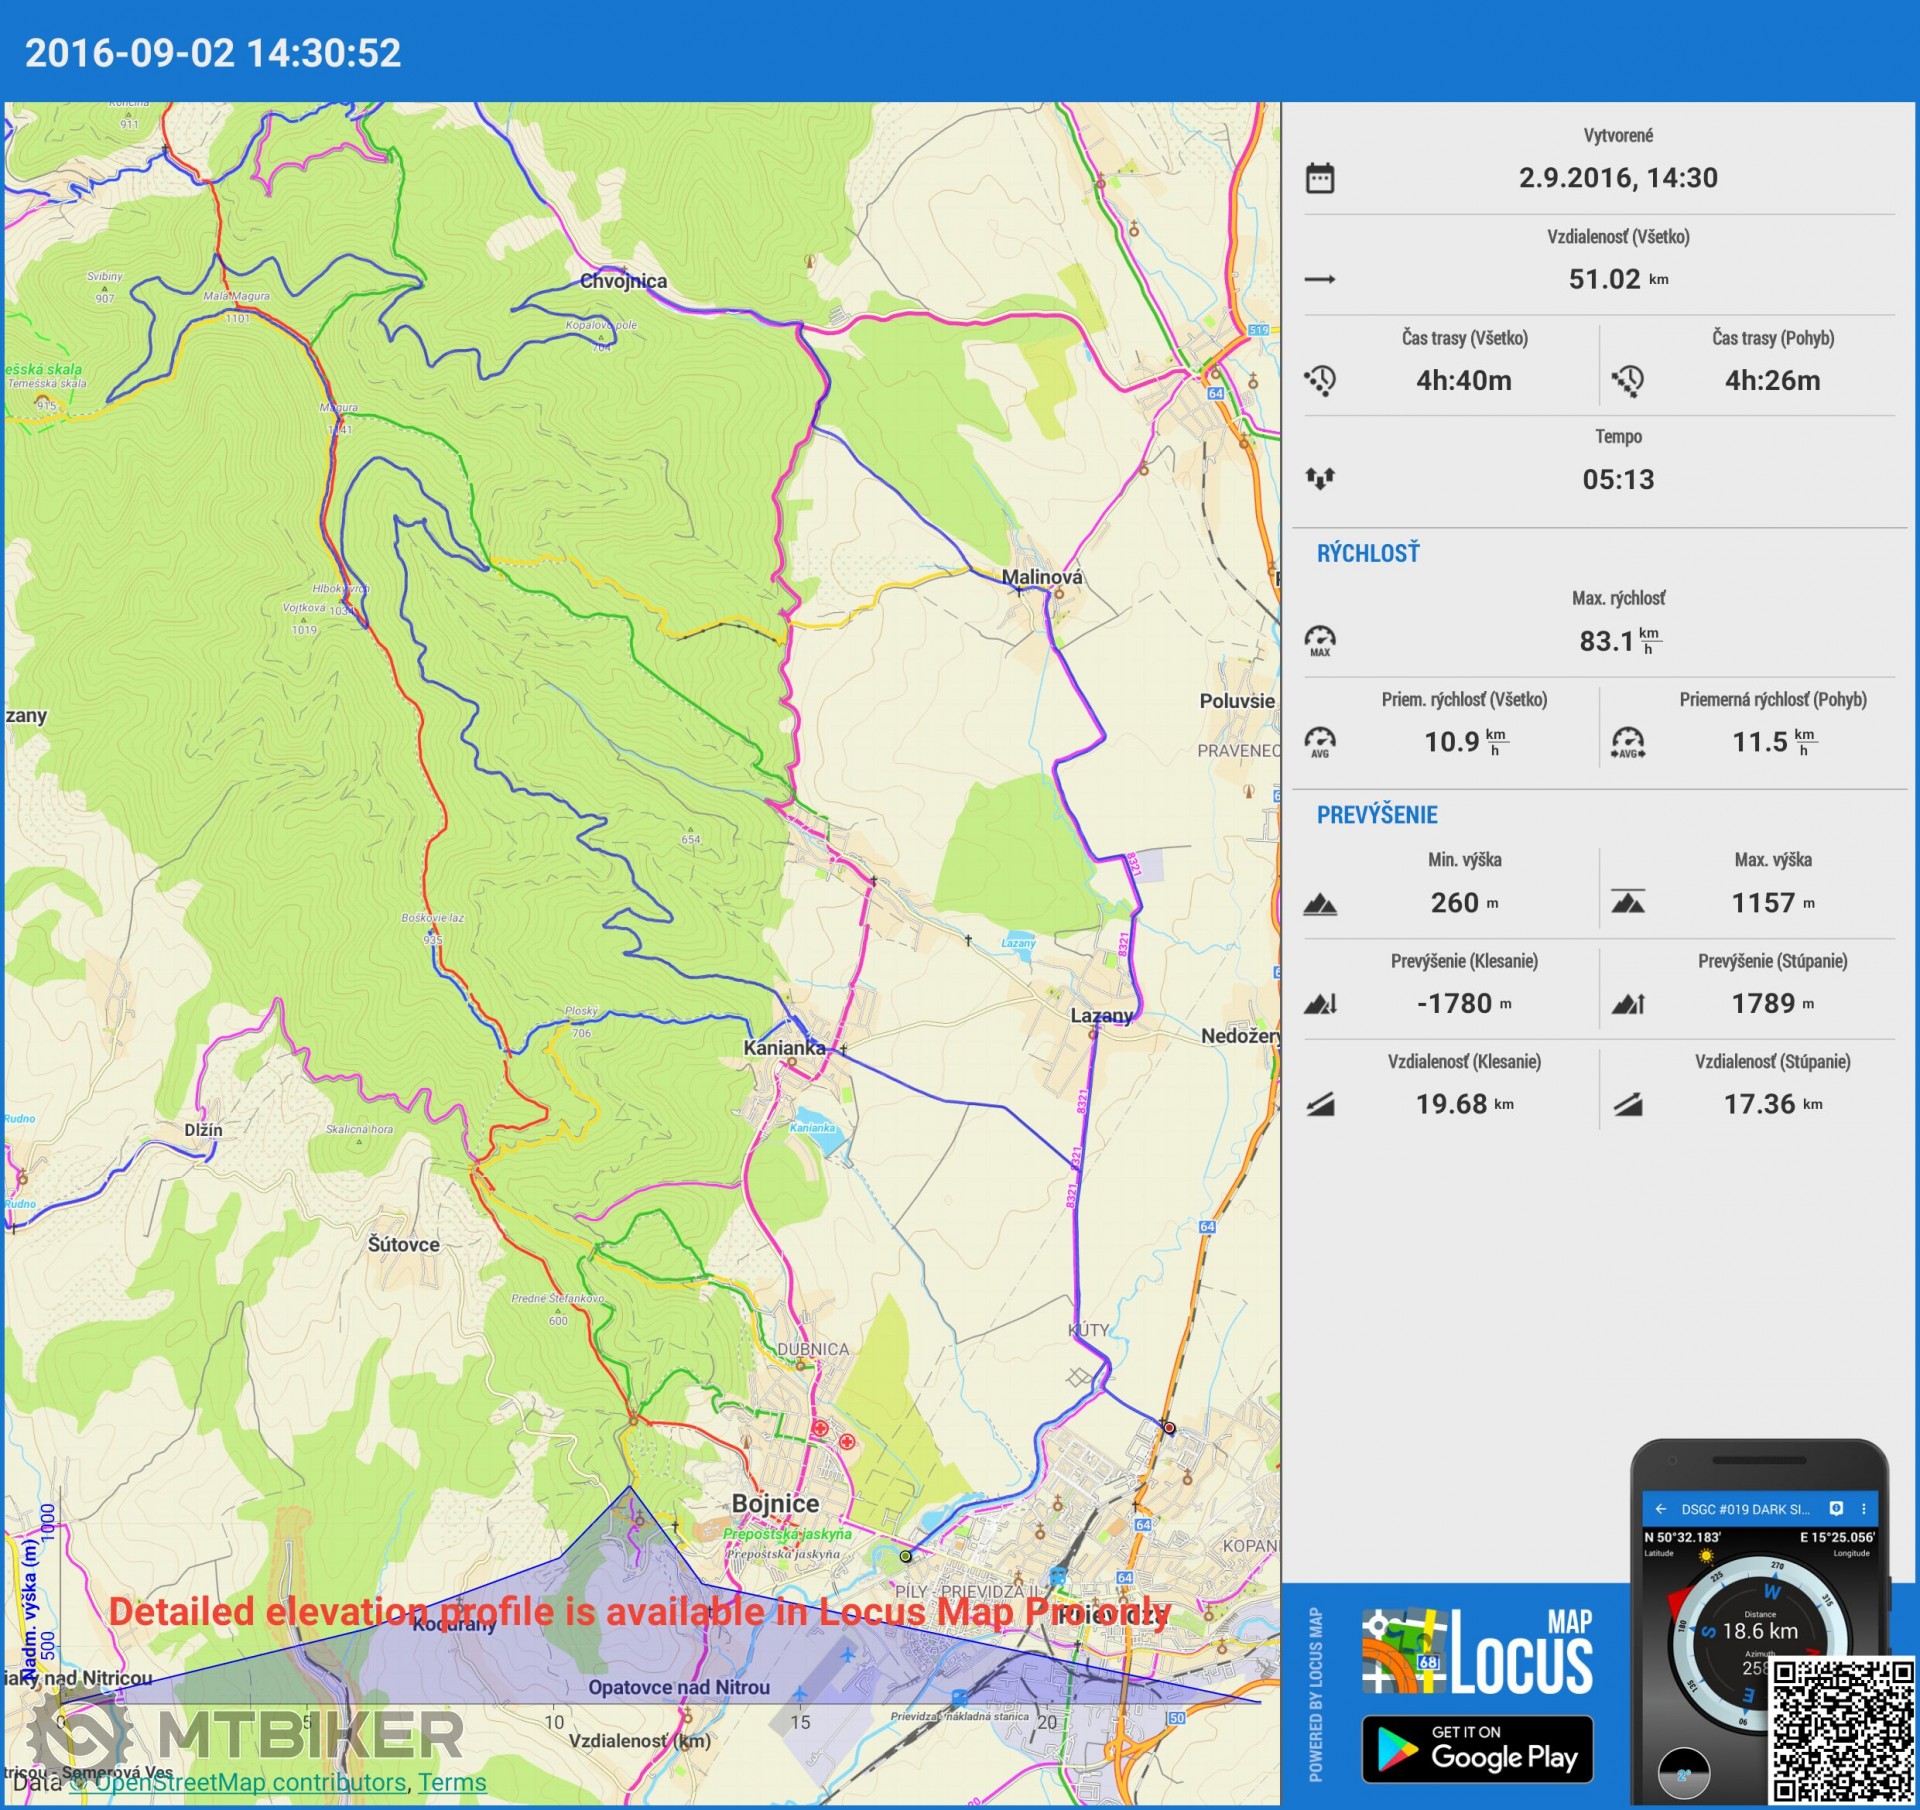Click the track end point marker
The image size is (1920, 1810).
pyautogui.click(x=1169, y=1428)
